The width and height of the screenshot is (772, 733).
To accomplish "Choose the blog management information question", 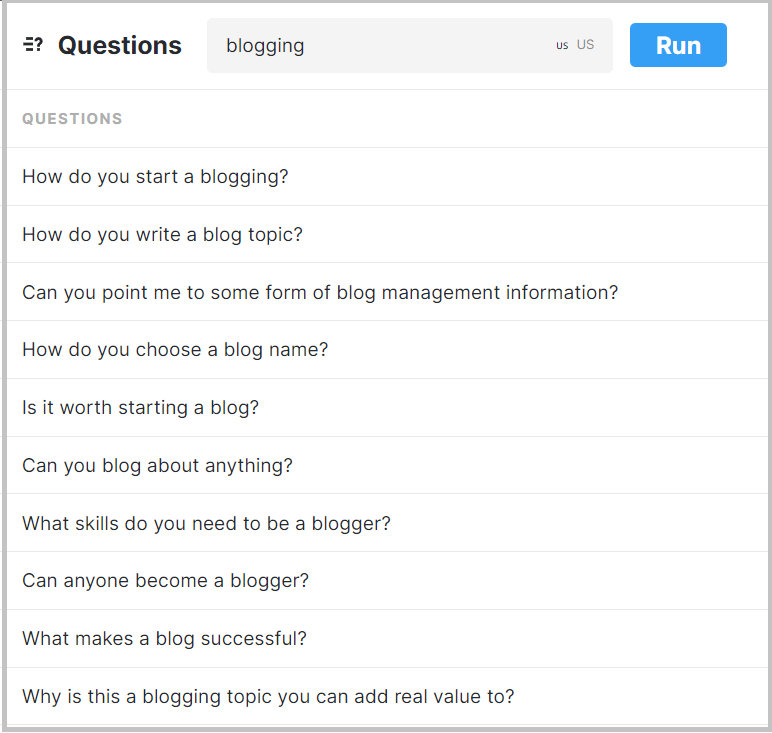I will pos(320,293).
